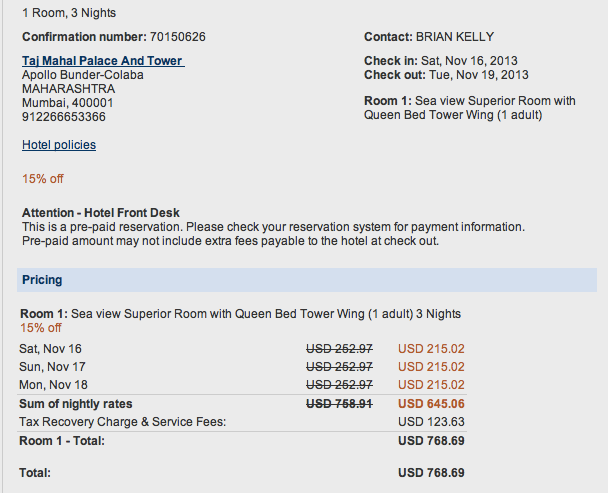The width and height of the screenshot is (608, 493).
Task: Click the Mon, Nov 18 row label
Action: pos(54,385)
